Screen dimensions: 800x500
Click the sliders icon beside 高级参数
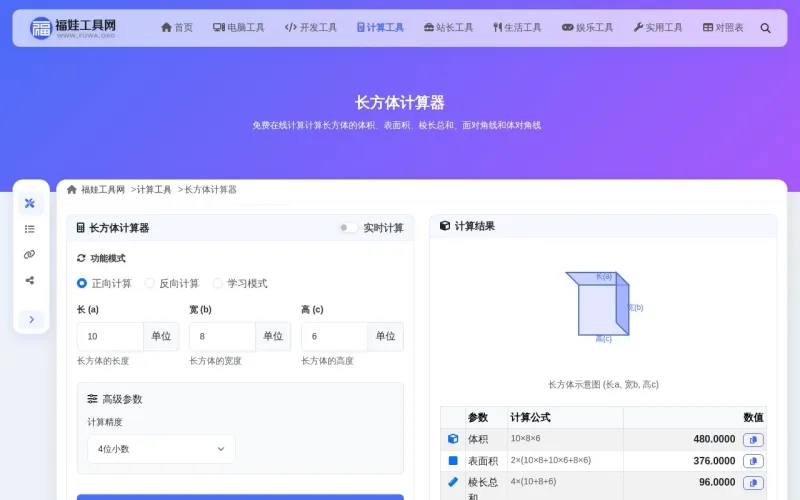[x=92, y=398]
